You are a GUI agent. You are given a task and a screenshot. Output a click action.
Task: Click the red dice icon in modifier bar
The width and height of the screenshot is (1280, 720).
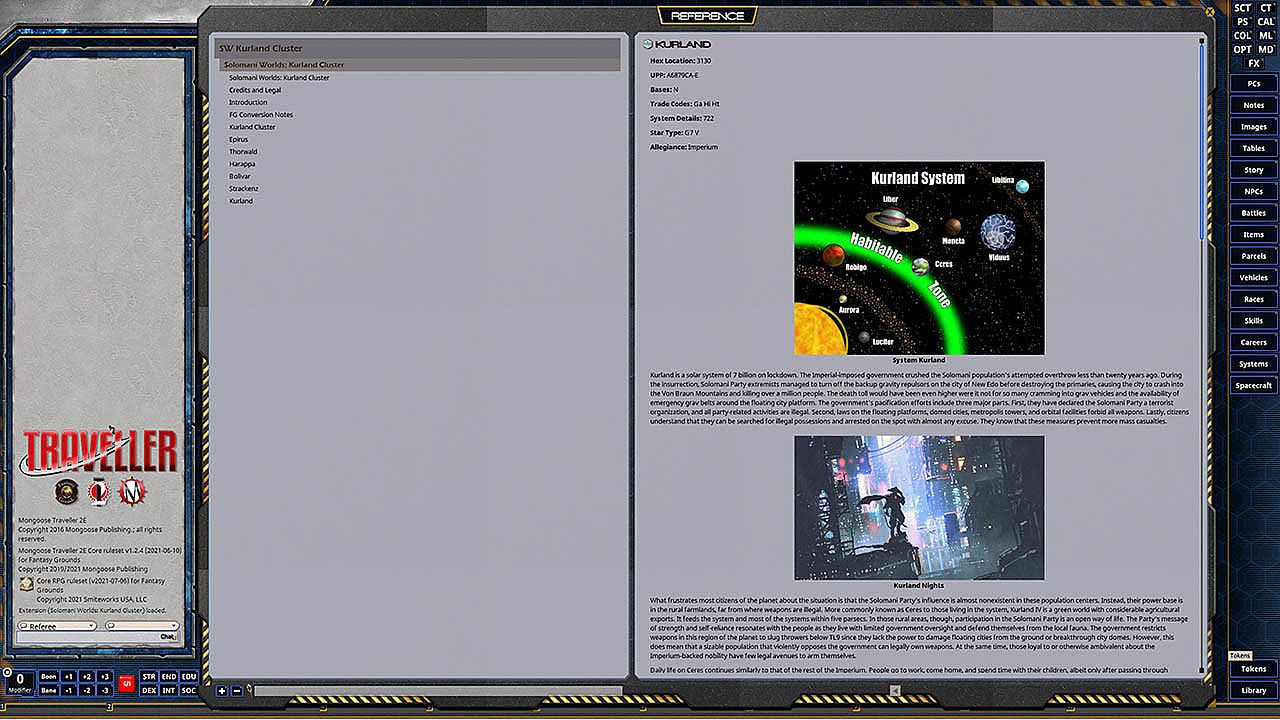coord(127,684)
